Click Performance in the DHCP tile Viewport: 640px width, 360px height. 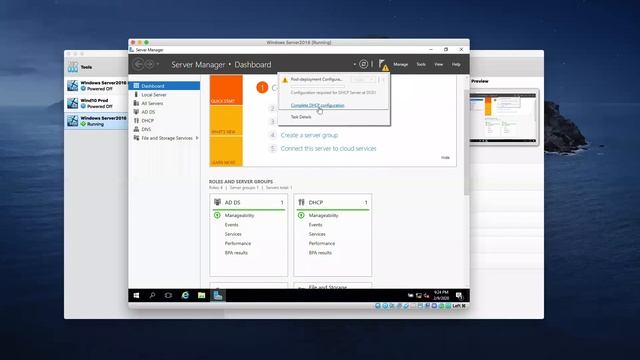point(322,244)
